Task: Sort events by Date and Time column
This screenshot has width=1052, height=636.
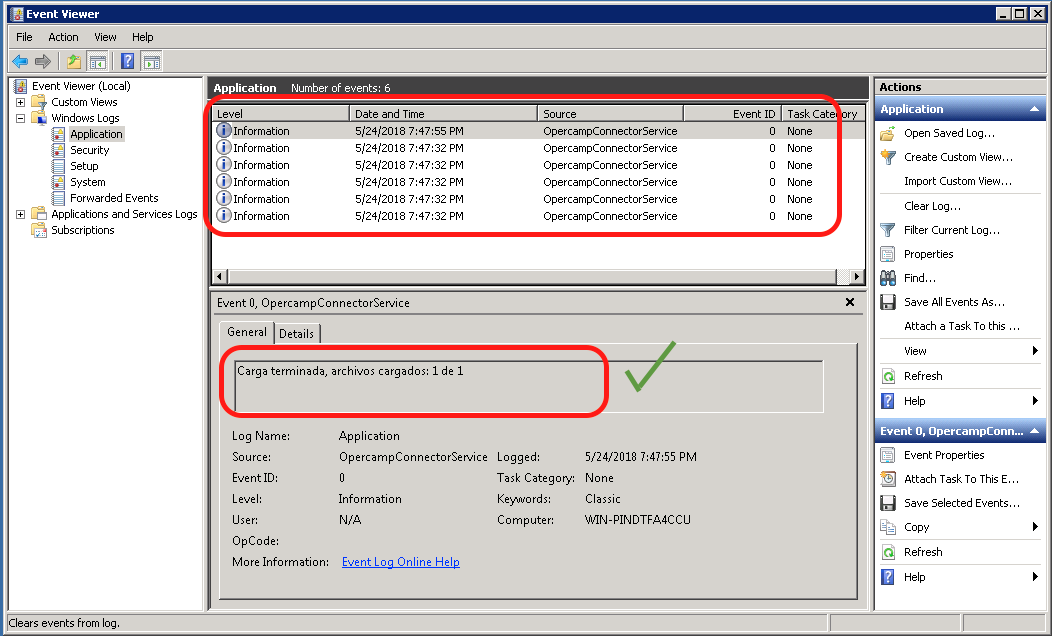Action: pos(443,114)
